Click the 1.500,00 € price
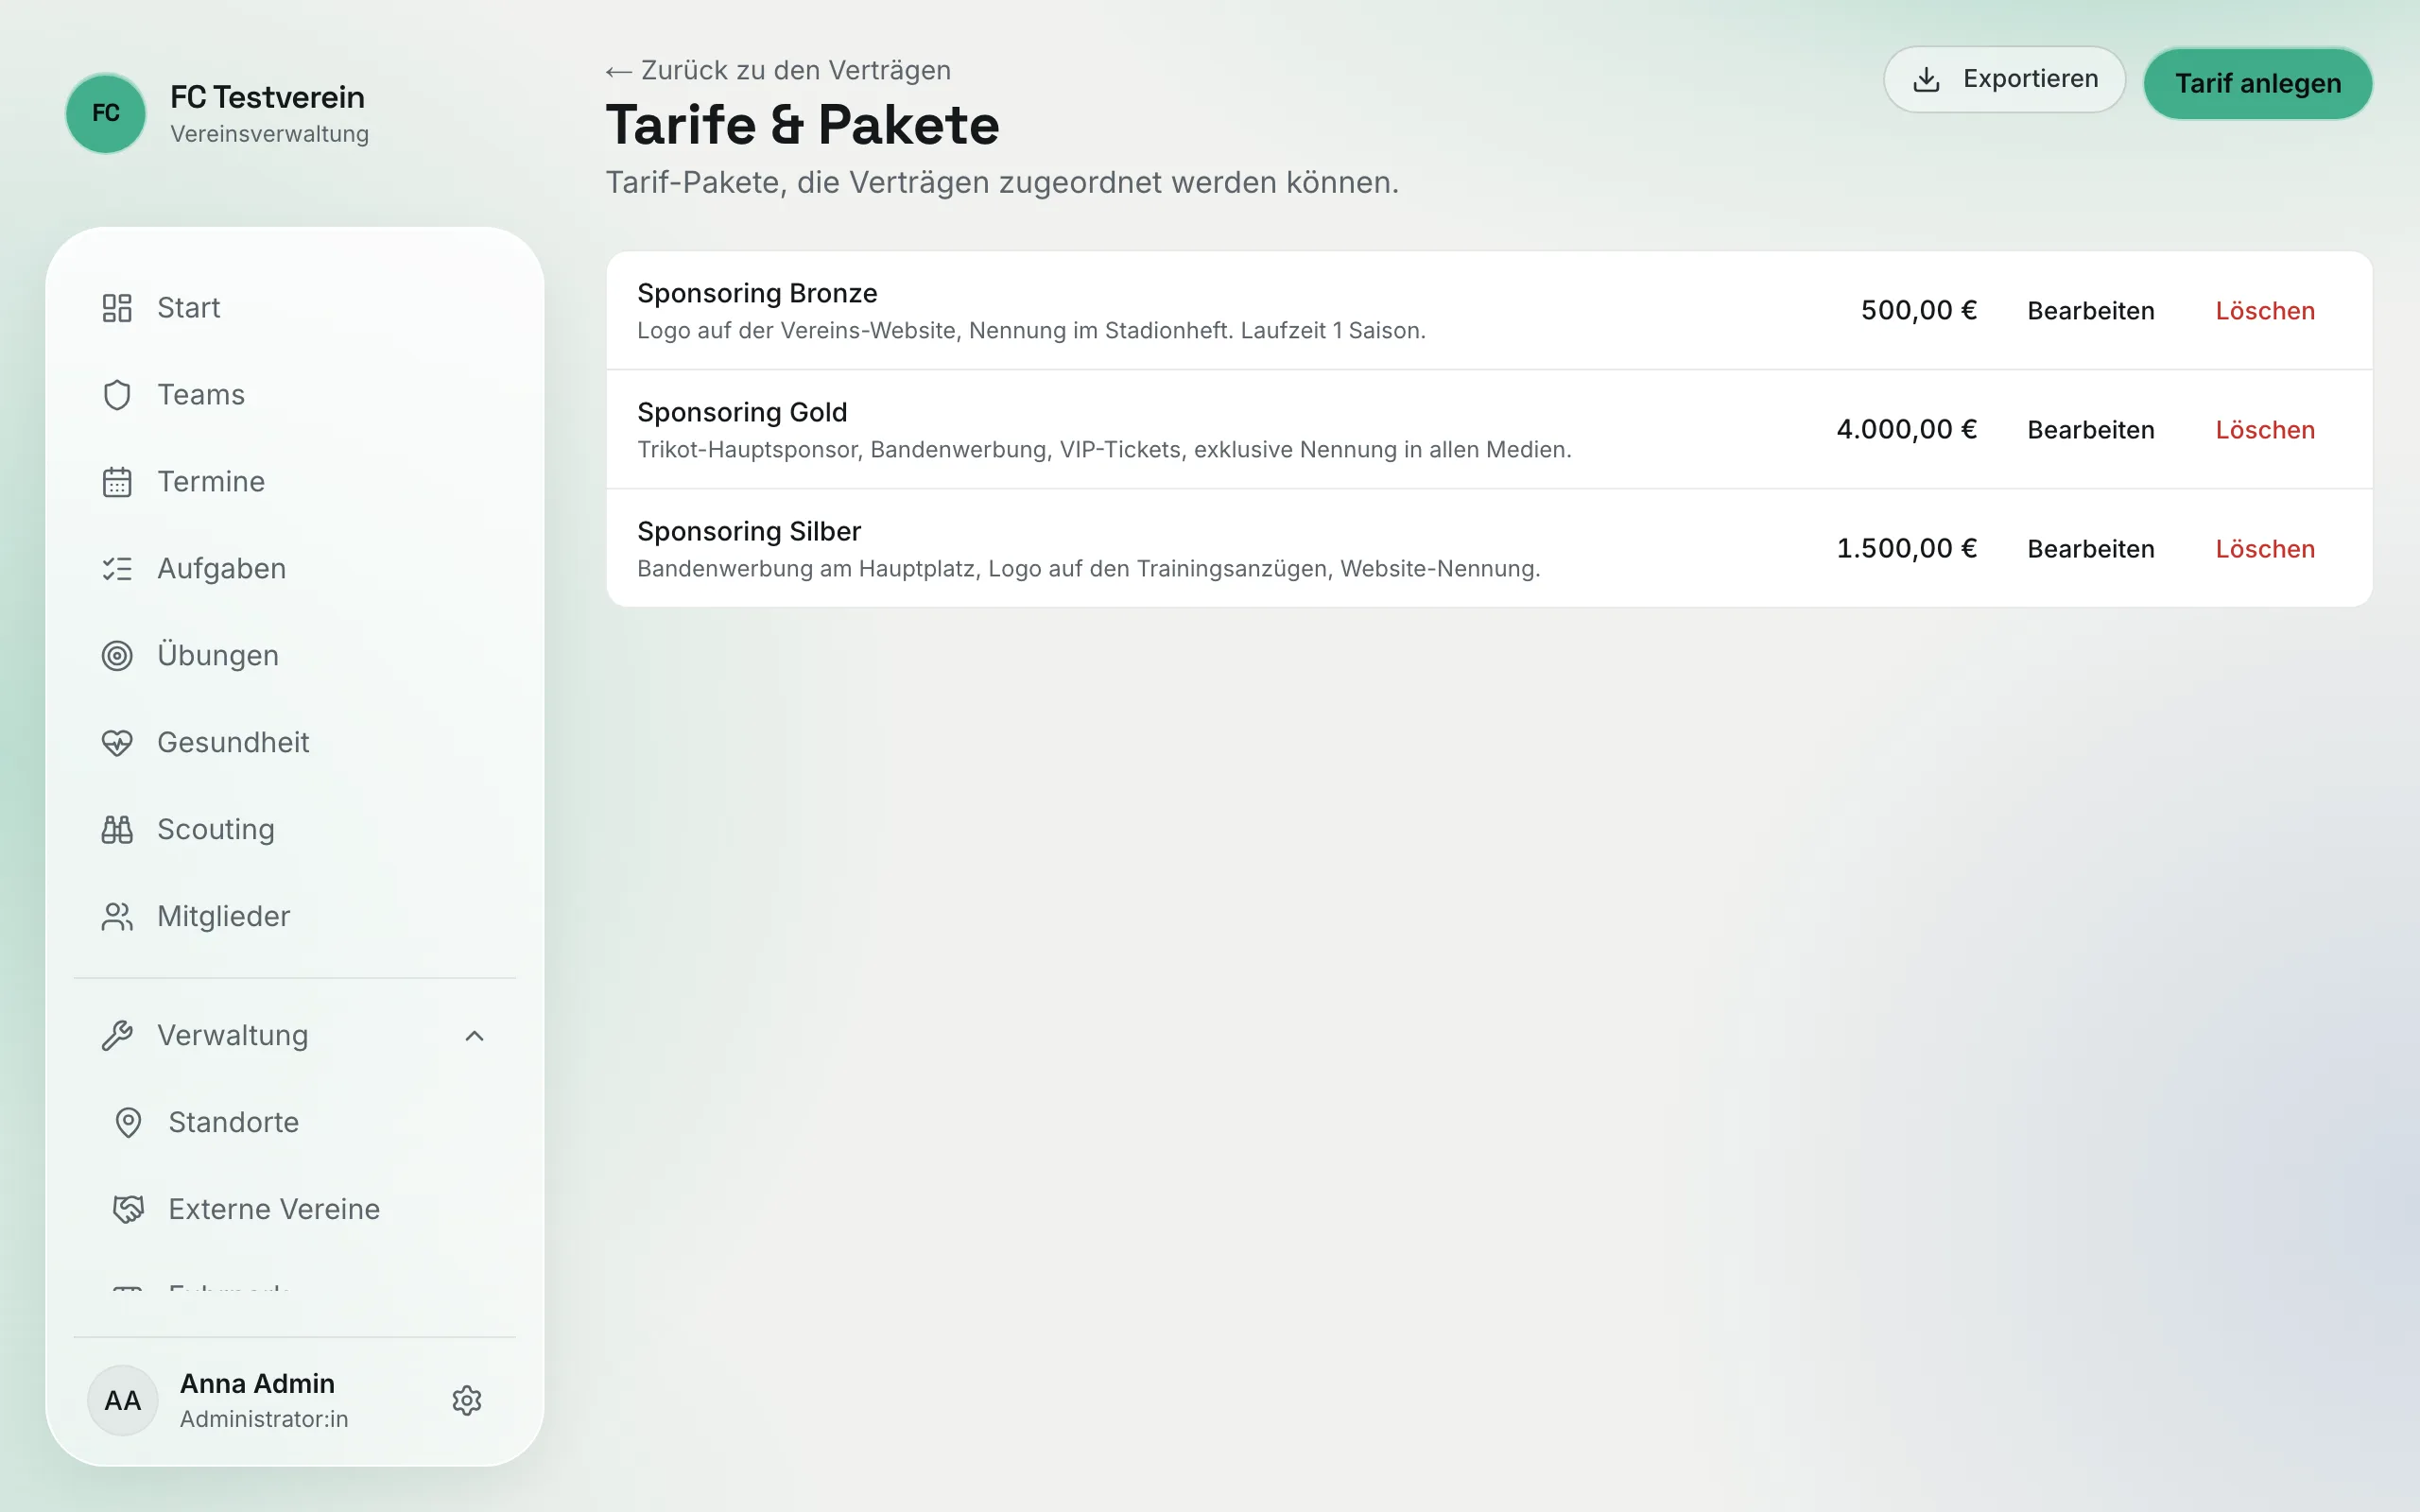Screen dimensions: 2420x1512 (x=1906, y=548)
